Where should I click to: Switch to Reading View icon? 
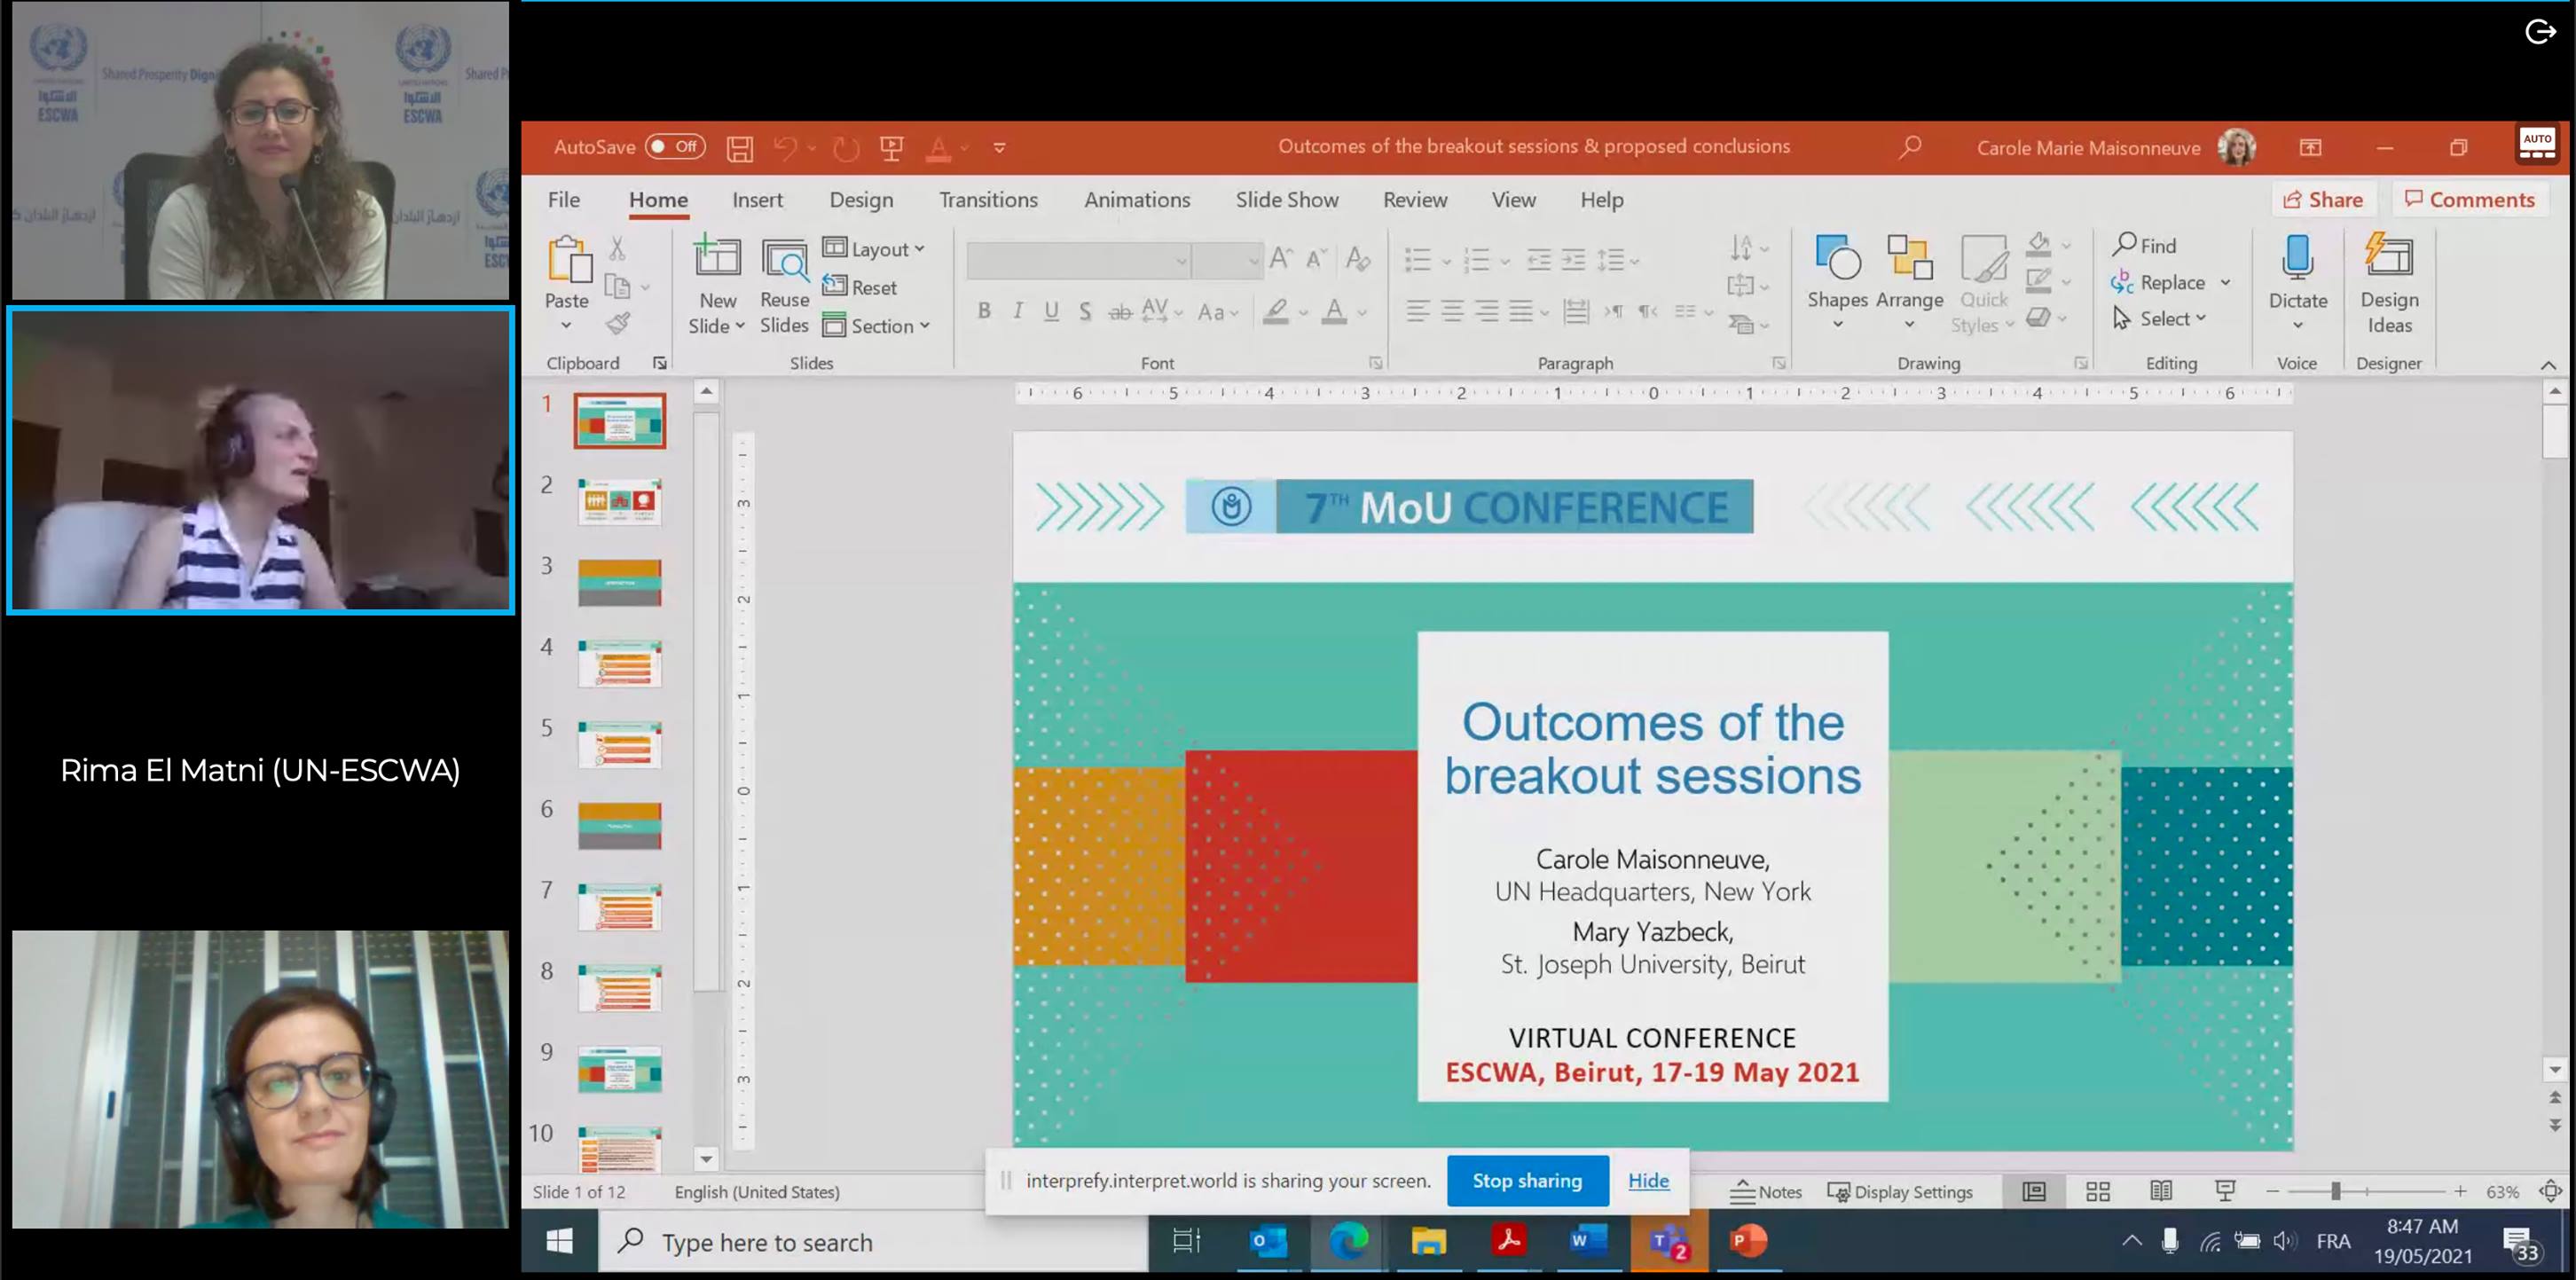click(x=2161, y=1192)
